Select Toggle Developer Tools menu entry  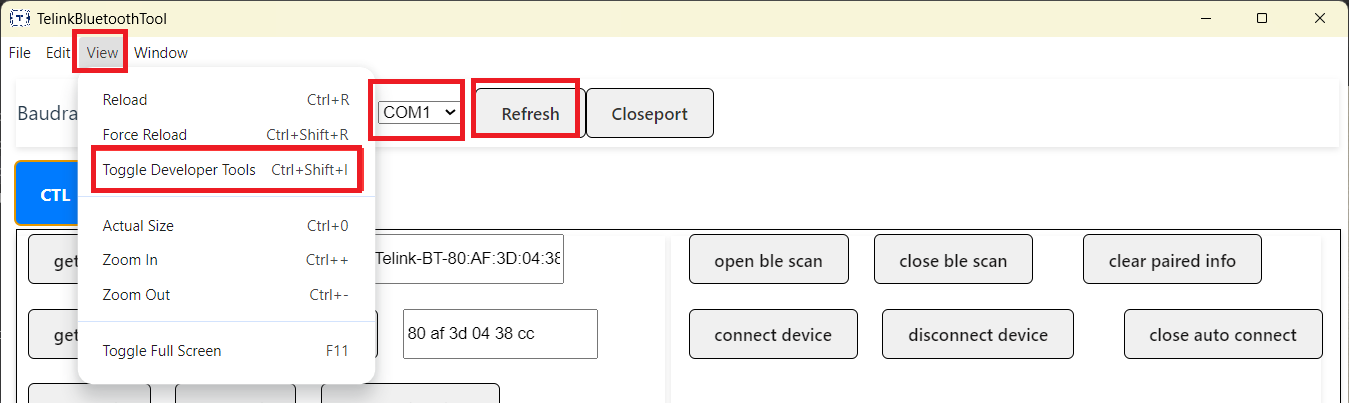[x=226, y=170]
